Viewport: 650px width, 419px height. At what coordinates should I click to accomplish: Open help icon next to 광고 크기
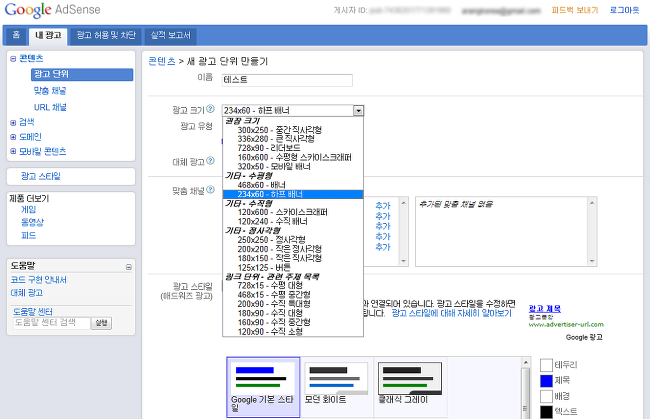tap(211, 109)
